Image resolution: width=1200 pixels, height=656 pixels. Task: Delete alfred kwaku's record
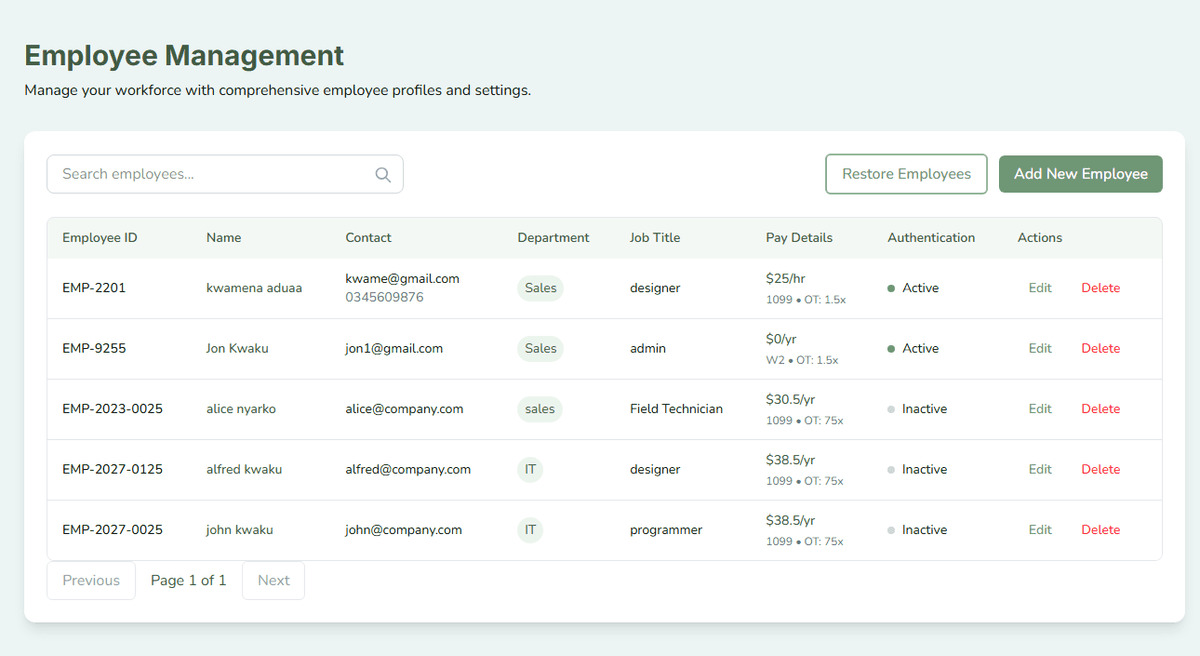[x=1100, y=469]
